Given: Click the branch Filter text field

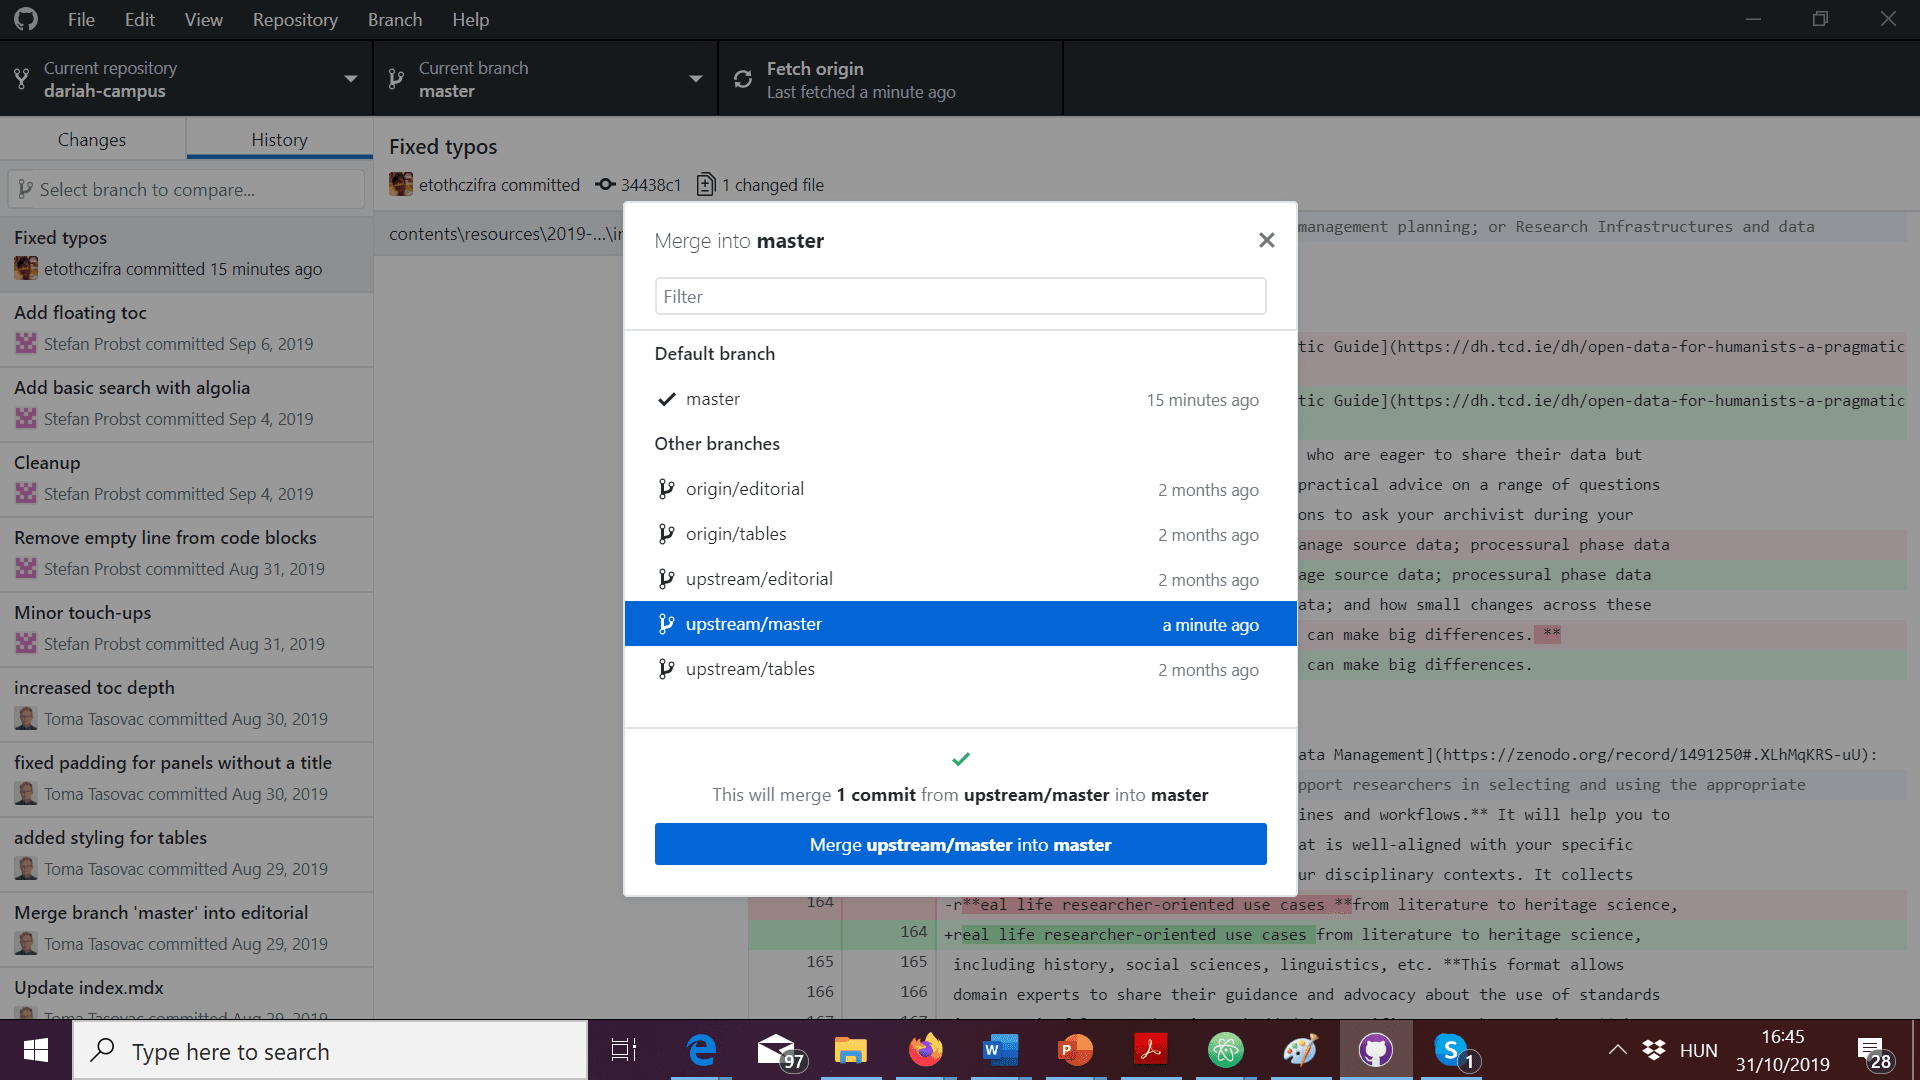Looking at the screenshot, I should click(x=960, y=297).
